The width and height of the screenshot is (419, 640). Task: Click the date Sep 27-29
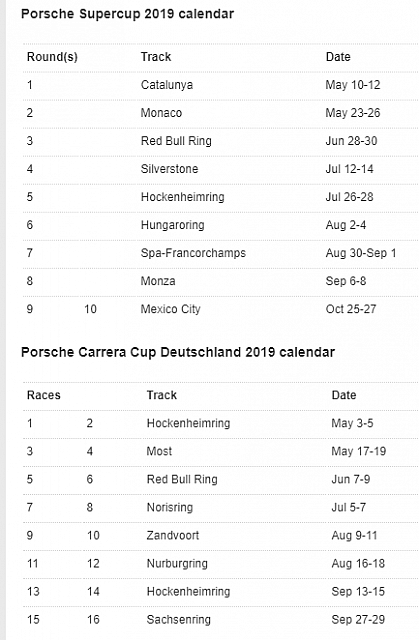pos(358,620)
